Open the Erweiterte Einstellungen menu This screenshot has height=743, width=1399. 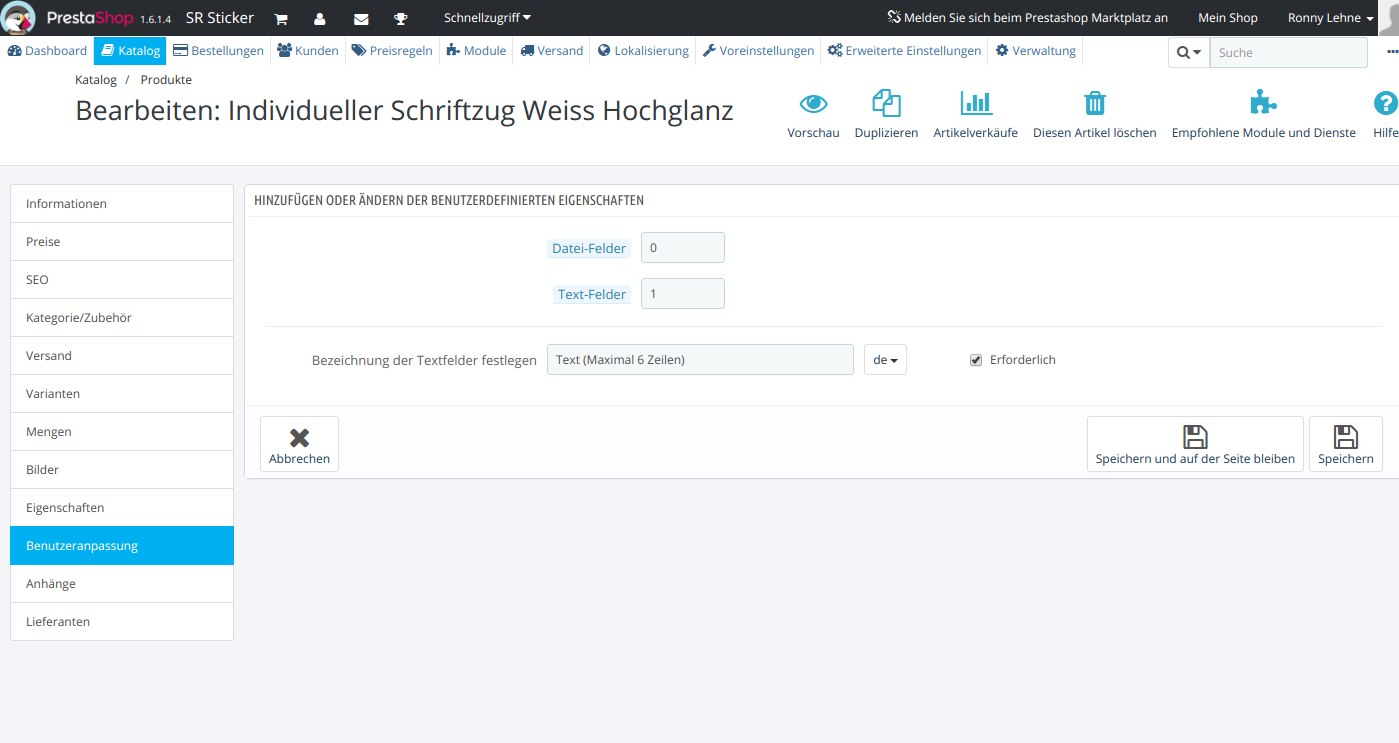point(905,51)
